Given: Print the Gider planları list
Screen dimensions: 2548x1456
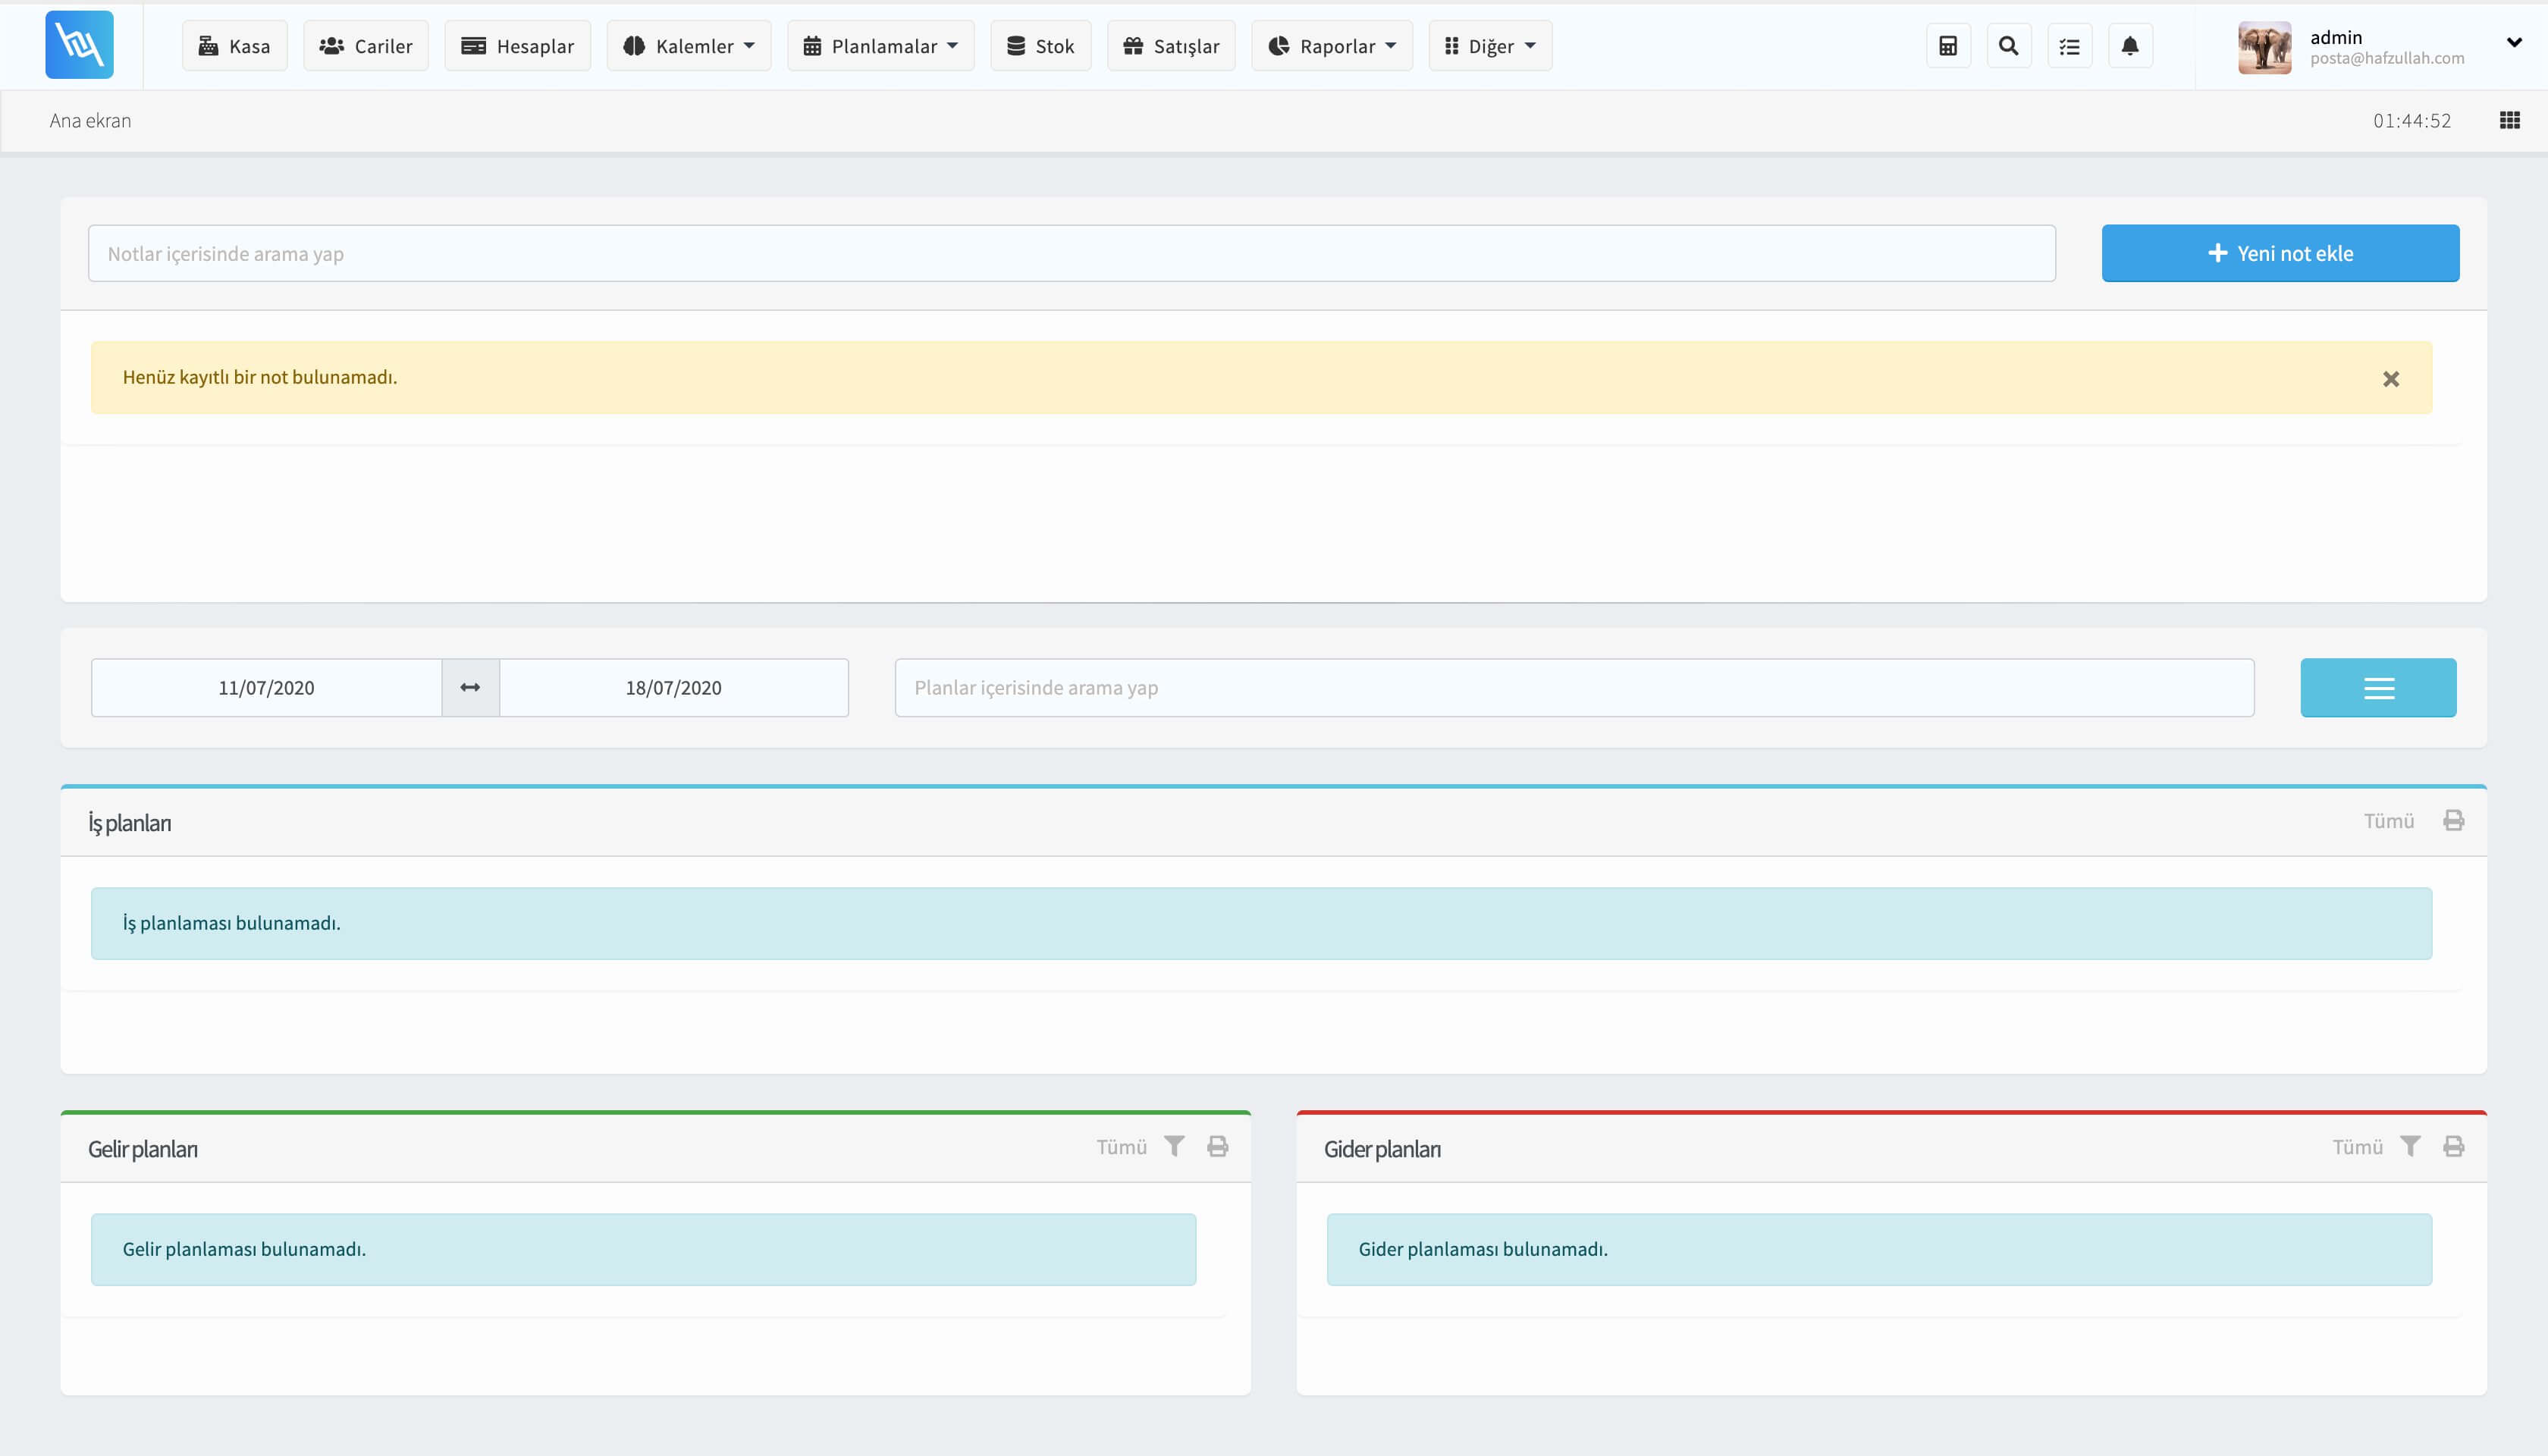Looking at the screenshot, I should (x=2453, y=1146).
